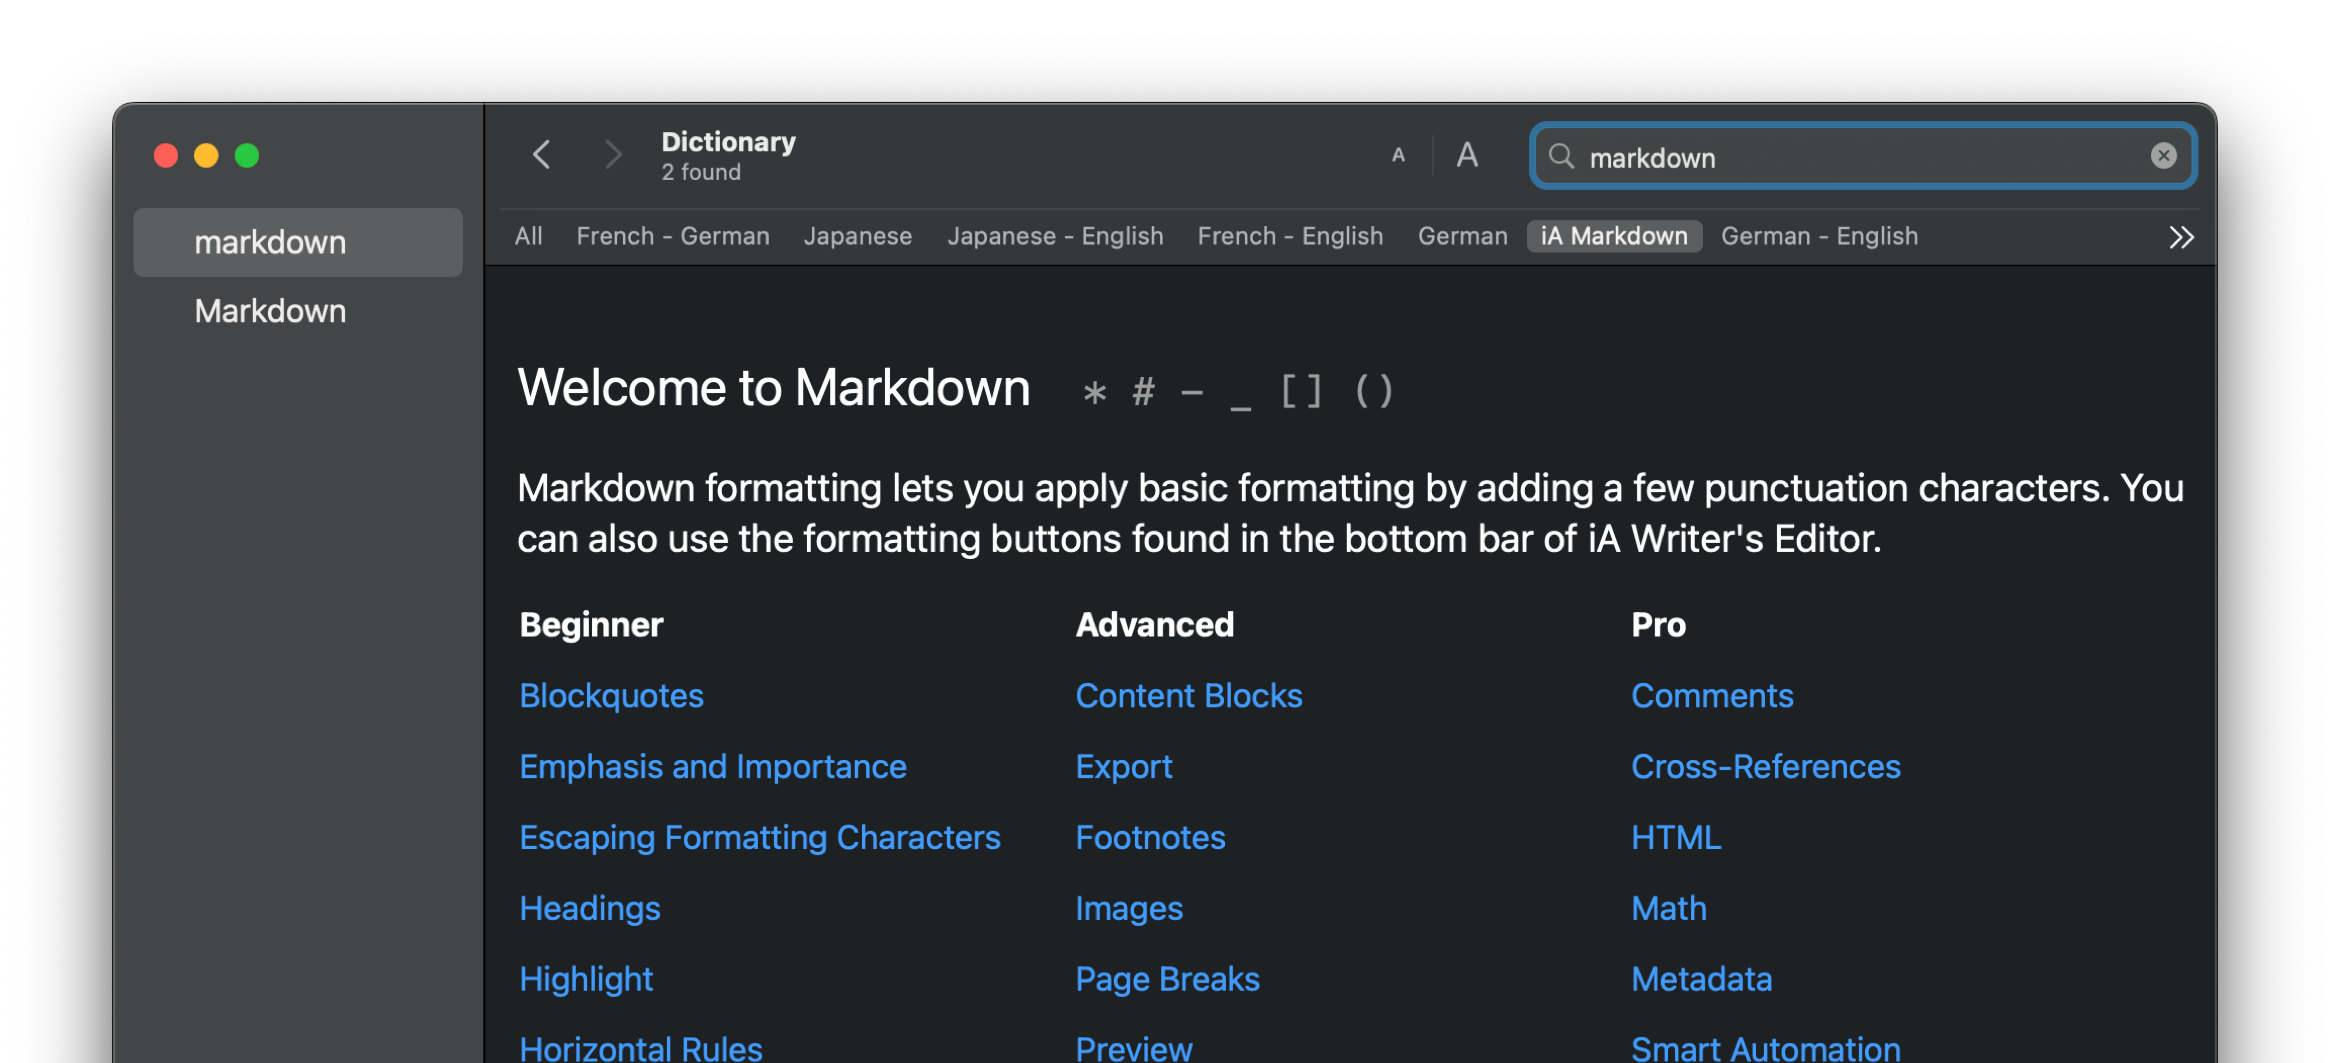
Task: Open the Highlight link
Action: [x=586, y=980]
